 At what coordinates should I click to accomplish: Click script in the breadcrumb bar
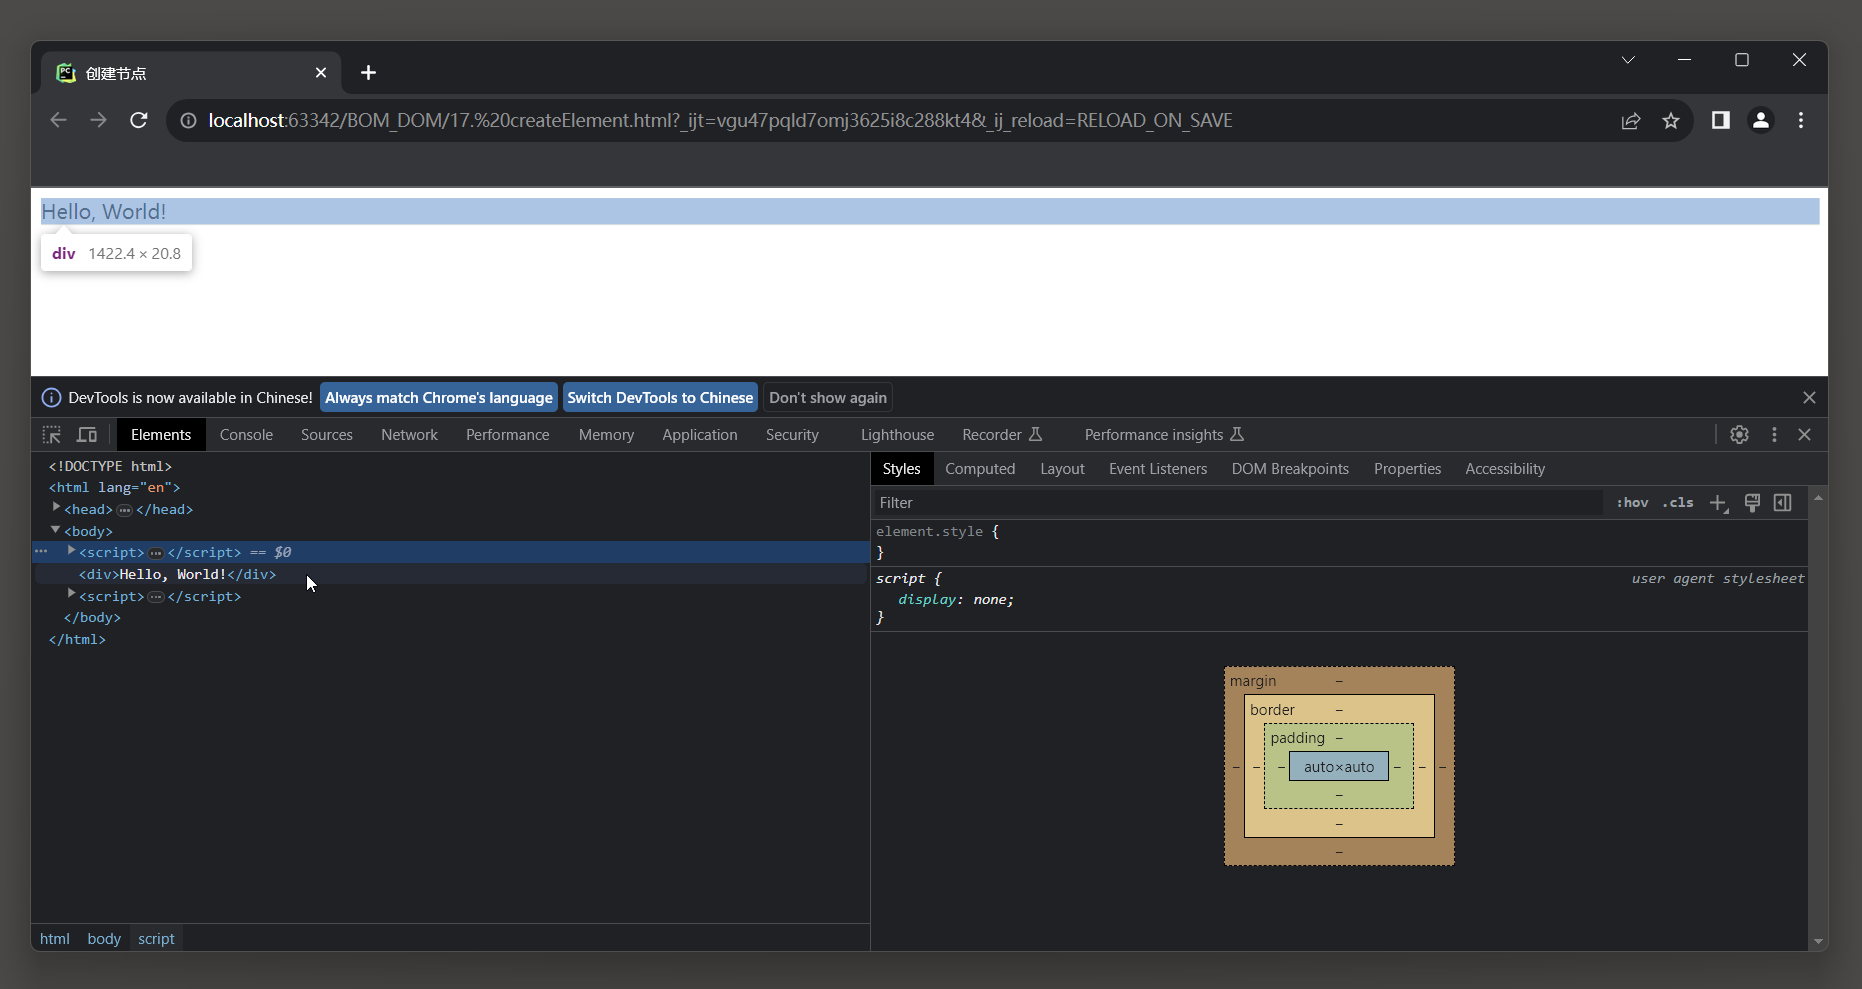click(x=156, y=939)
